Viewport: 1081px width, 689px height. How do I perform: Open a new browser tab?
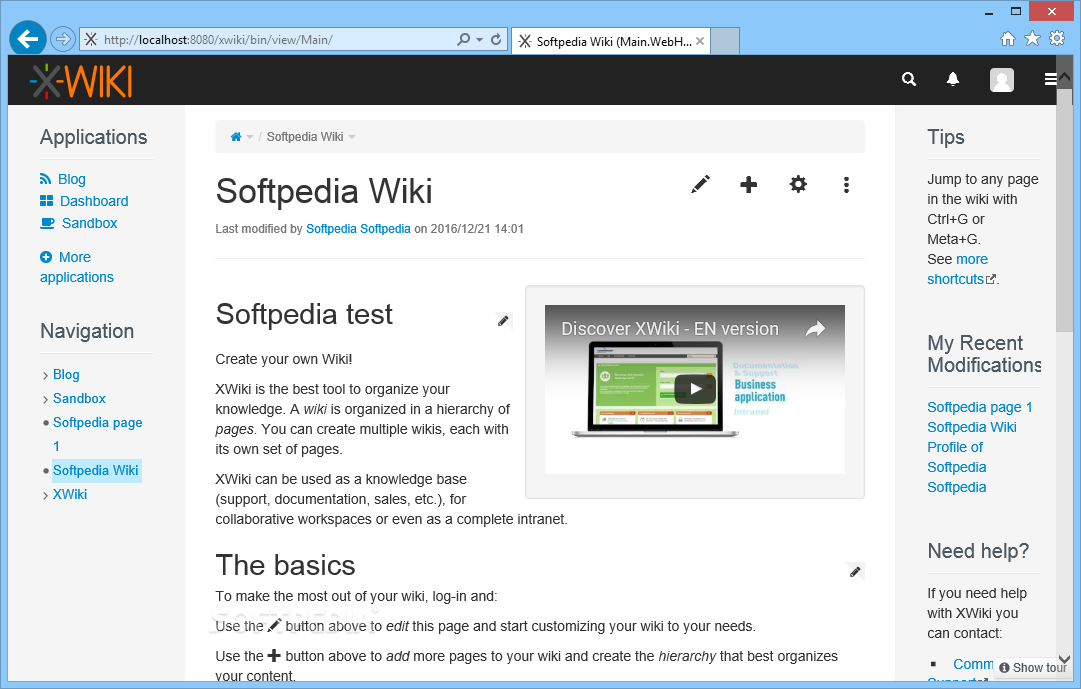[725, 41]
